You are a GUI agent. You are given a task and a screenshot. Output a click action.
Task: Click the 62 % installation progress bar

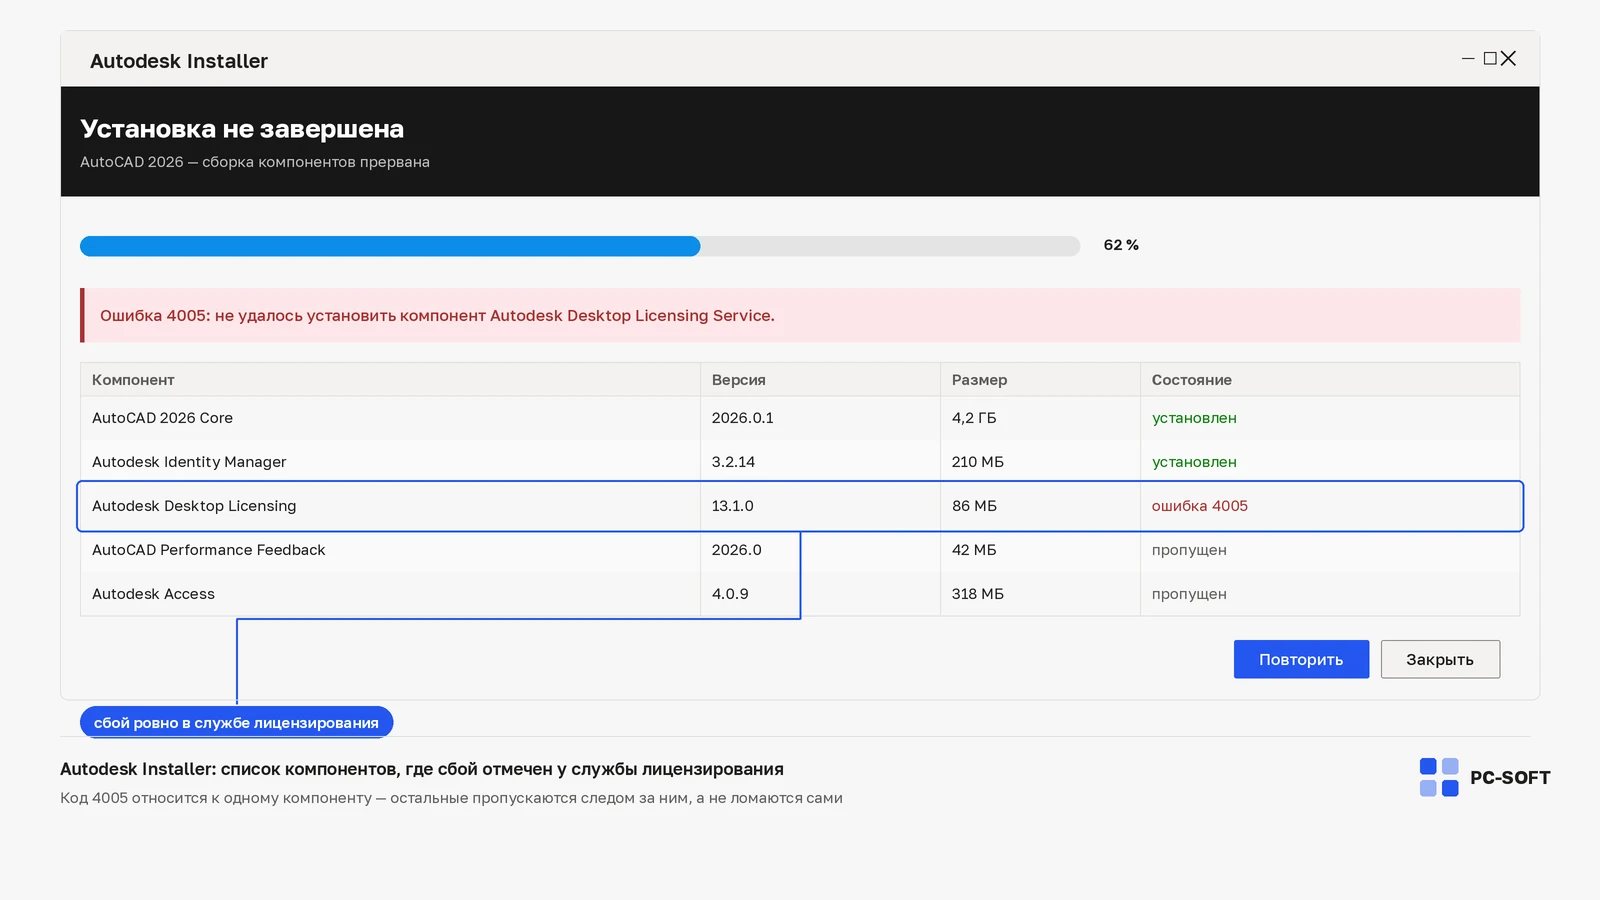click(580, 246)
